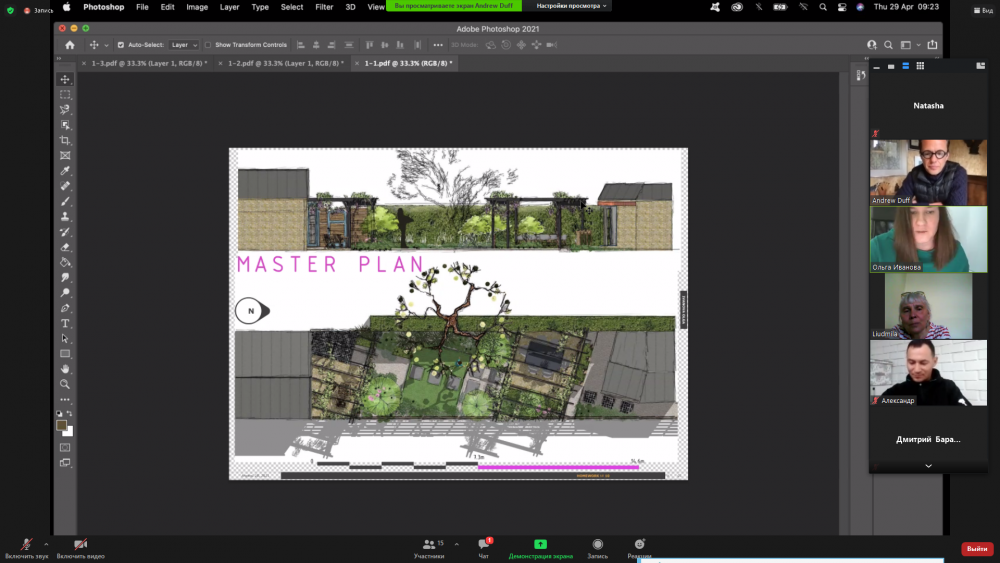This screenshot has width=1000, height=563.
Task: Select the Move tool in the toolbox
Action: pyautogui.click(x=65, y=79)
